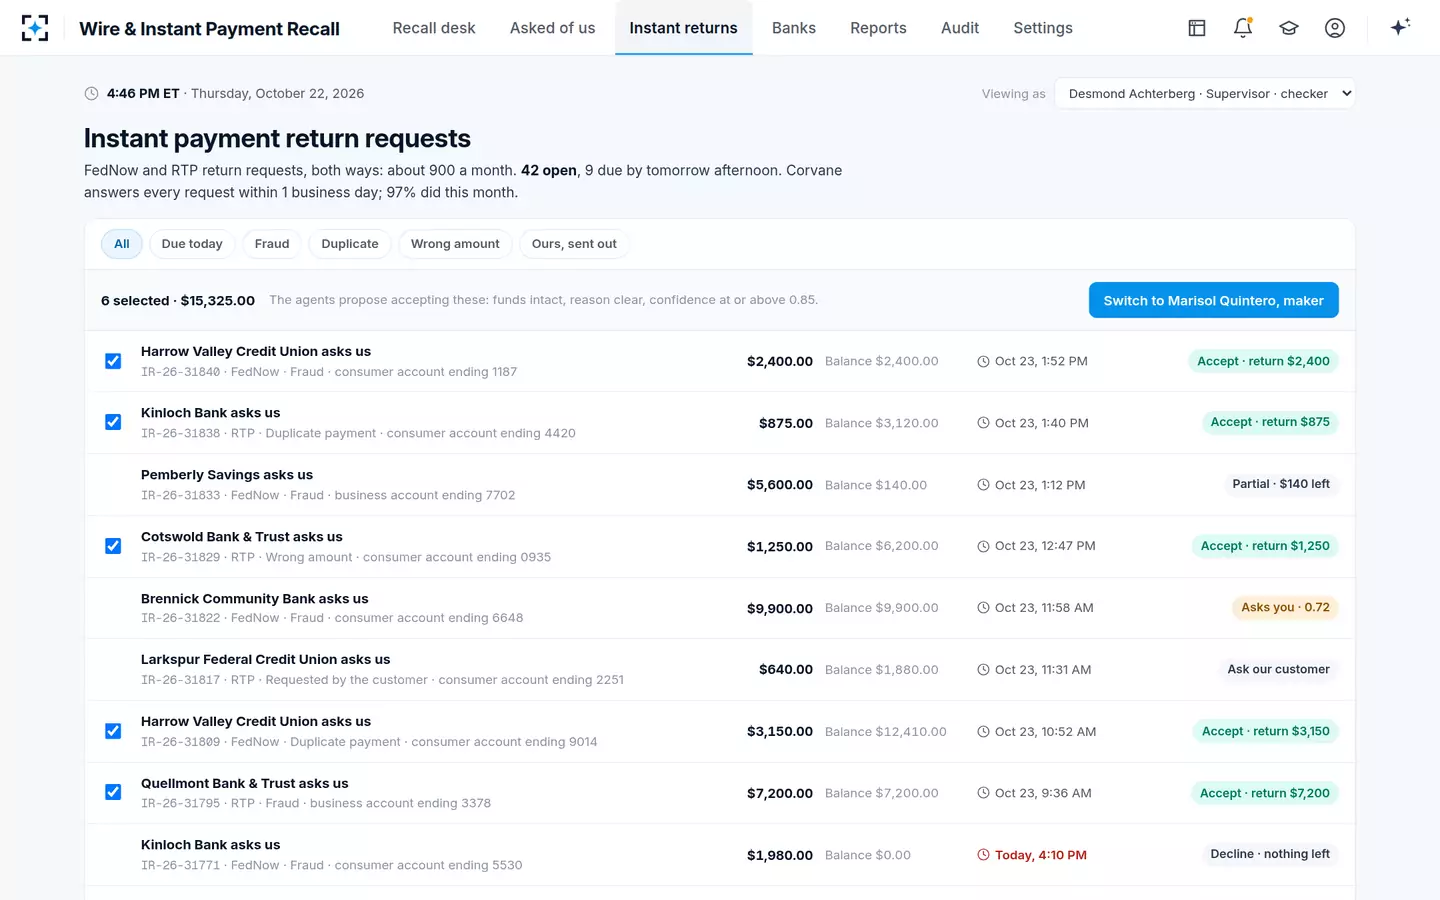The image size is (1440, 900).
Task: Click Partial · $140 left badge
Action: [1281, 484]
